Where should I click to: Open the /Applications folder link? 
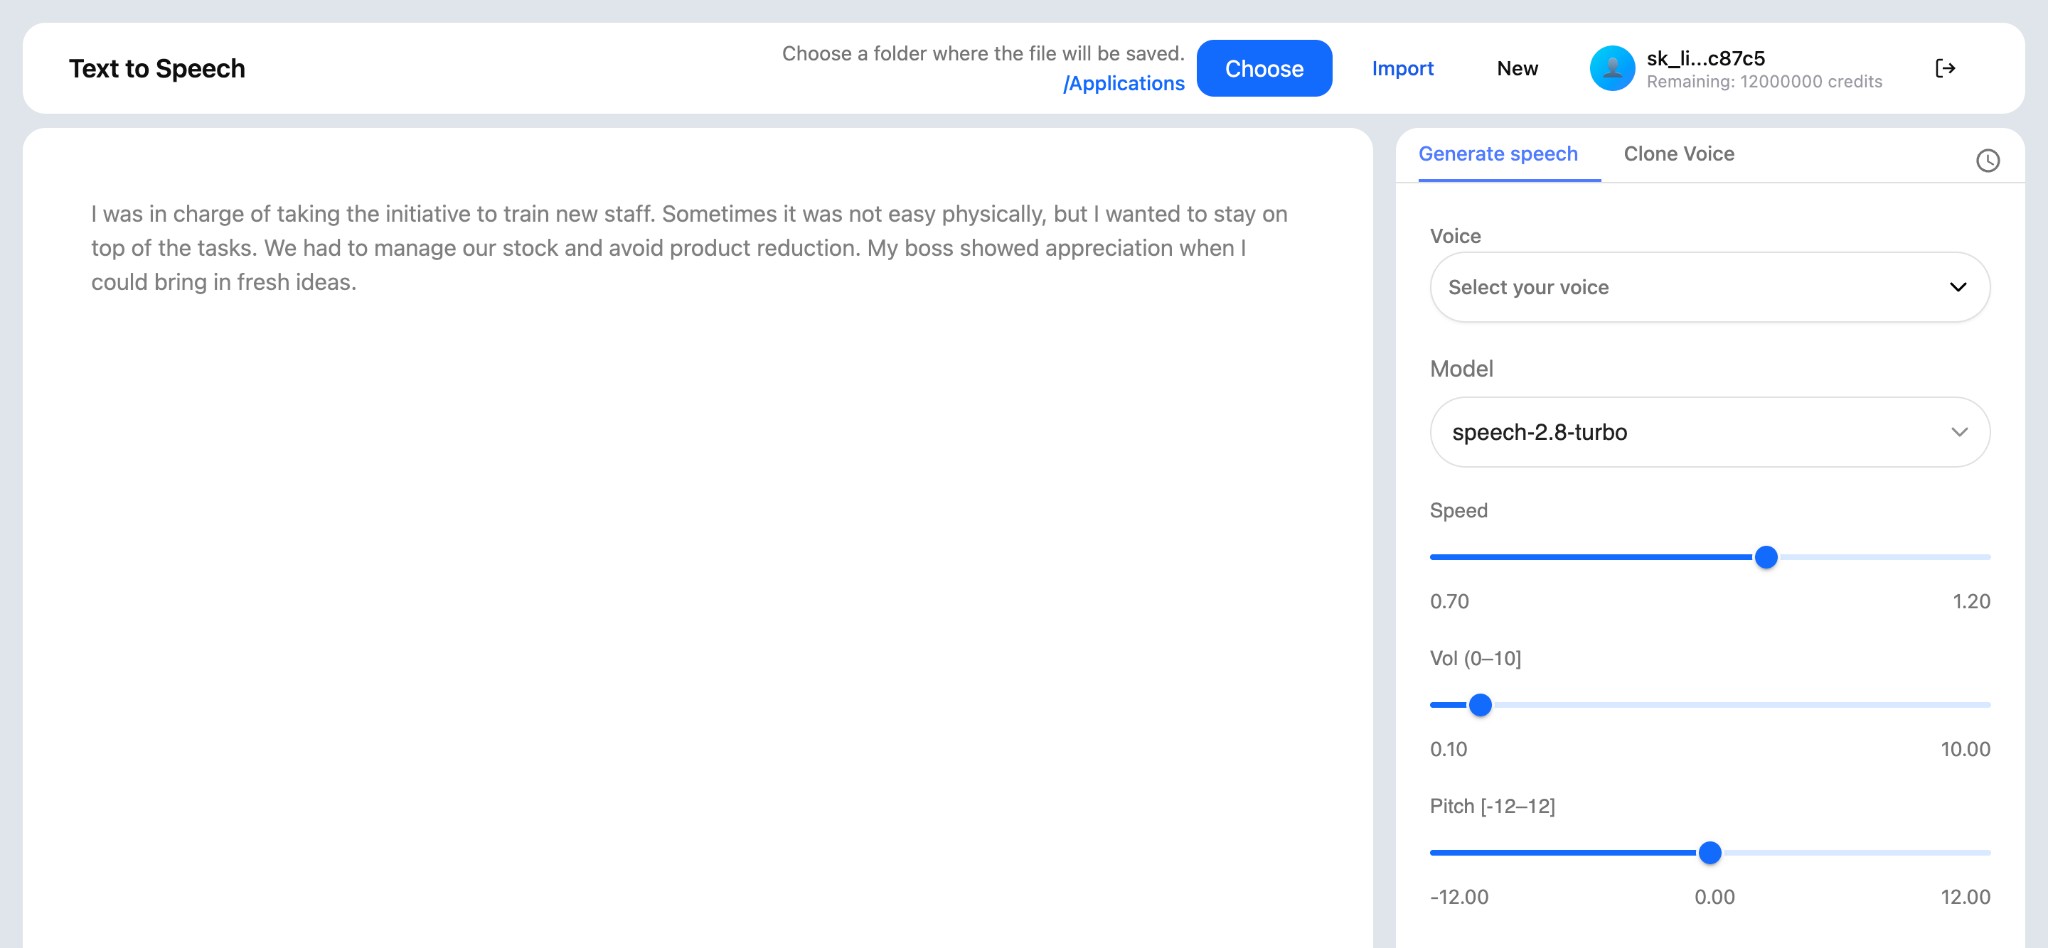[x=1124, y=83]
